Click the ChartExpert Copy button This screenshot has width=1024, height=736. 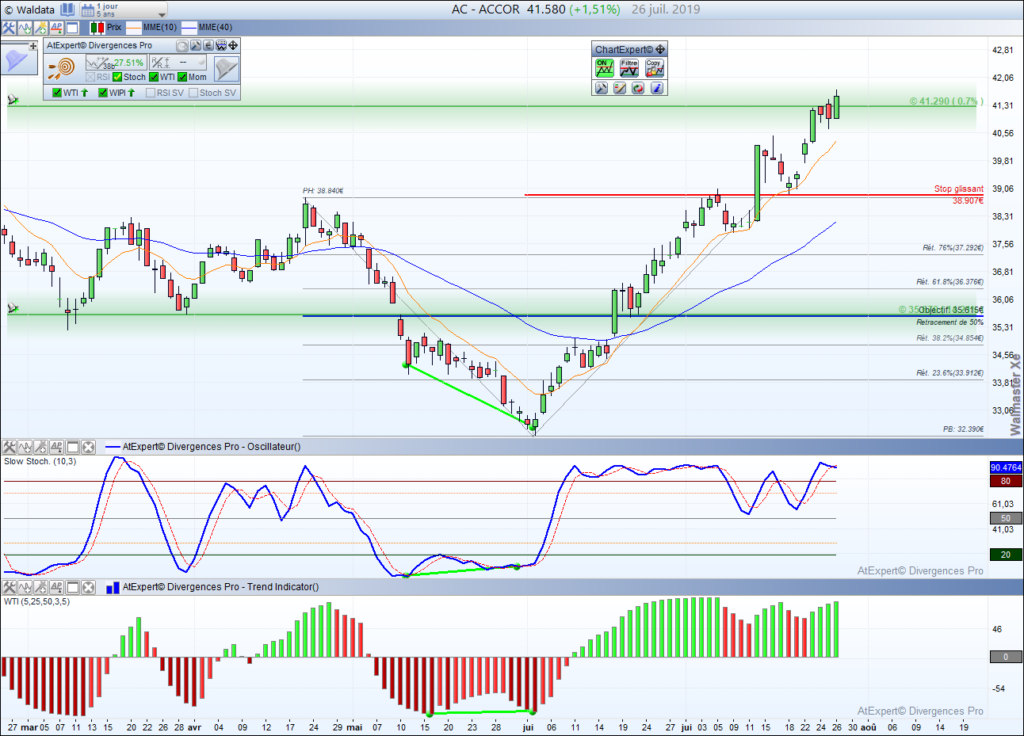(x=654, y=68)
